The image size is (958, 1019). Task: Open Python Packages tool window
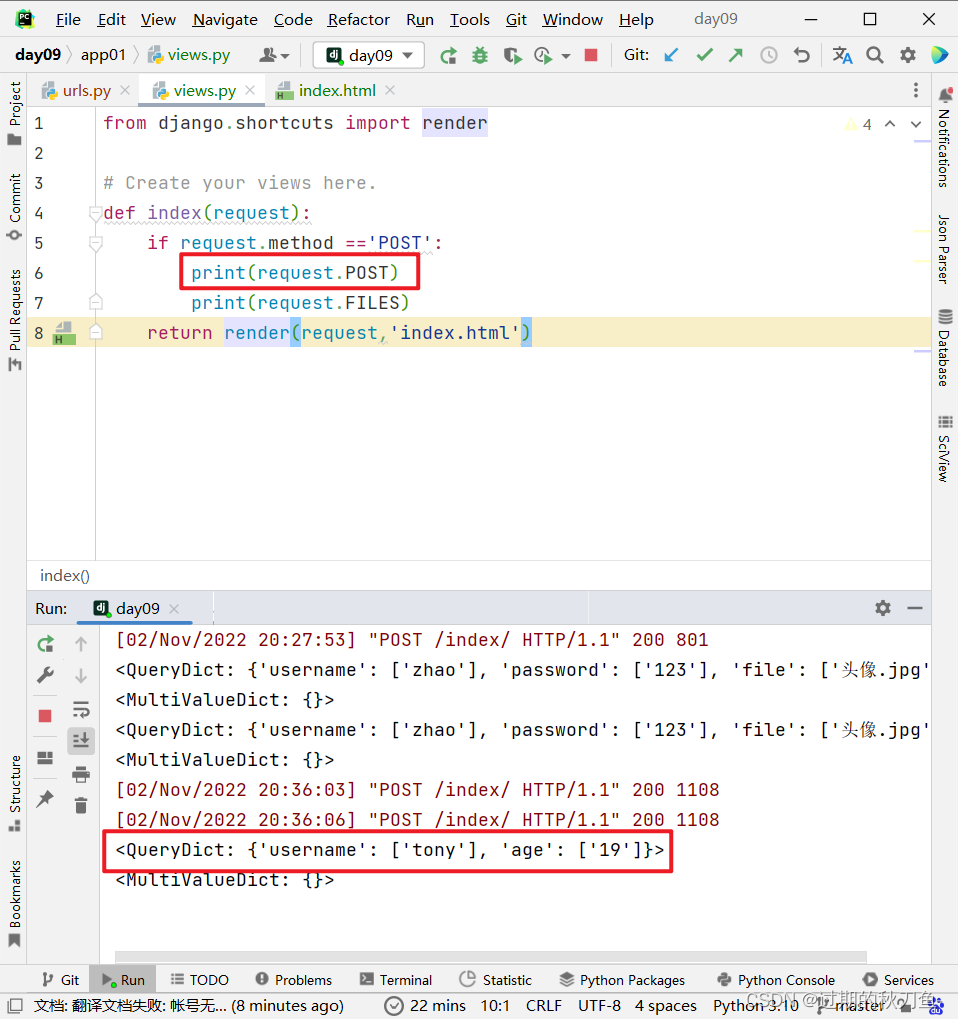[x=622, y=979]
